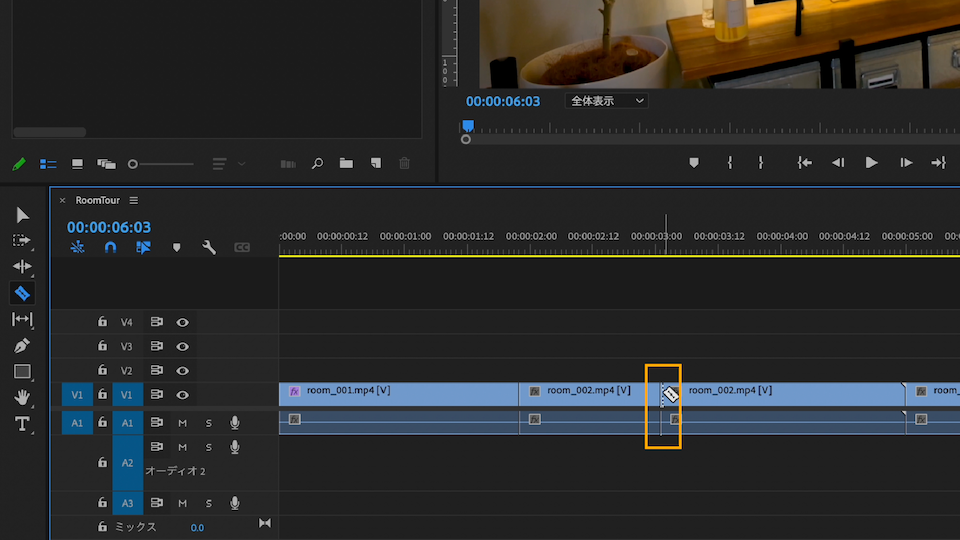This screenshot has height=540, width=960.
Task: Mute audio track A1
Action: (x=183, y=422)
